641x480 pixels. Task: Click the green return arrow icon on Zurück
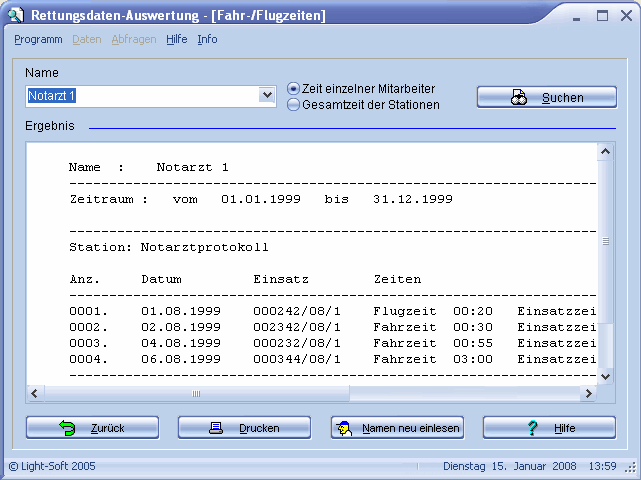(x=67, y=428)
